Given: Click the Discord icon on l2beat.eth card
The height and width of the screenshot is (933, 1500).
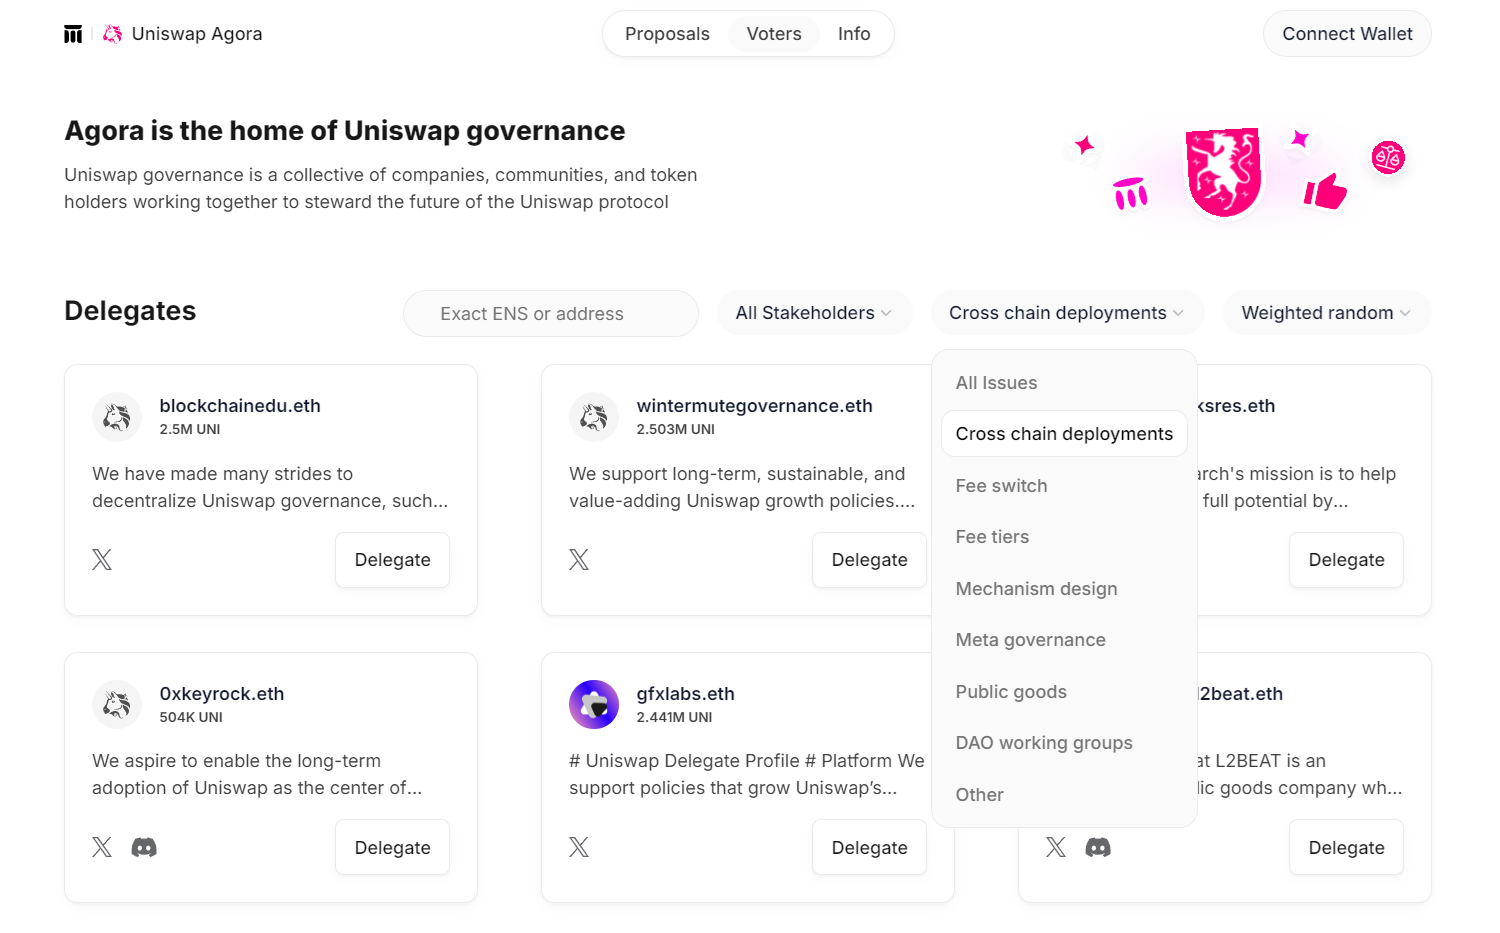Looking at the screenshot, I should pyautogui.click(x=1098, y=848).
